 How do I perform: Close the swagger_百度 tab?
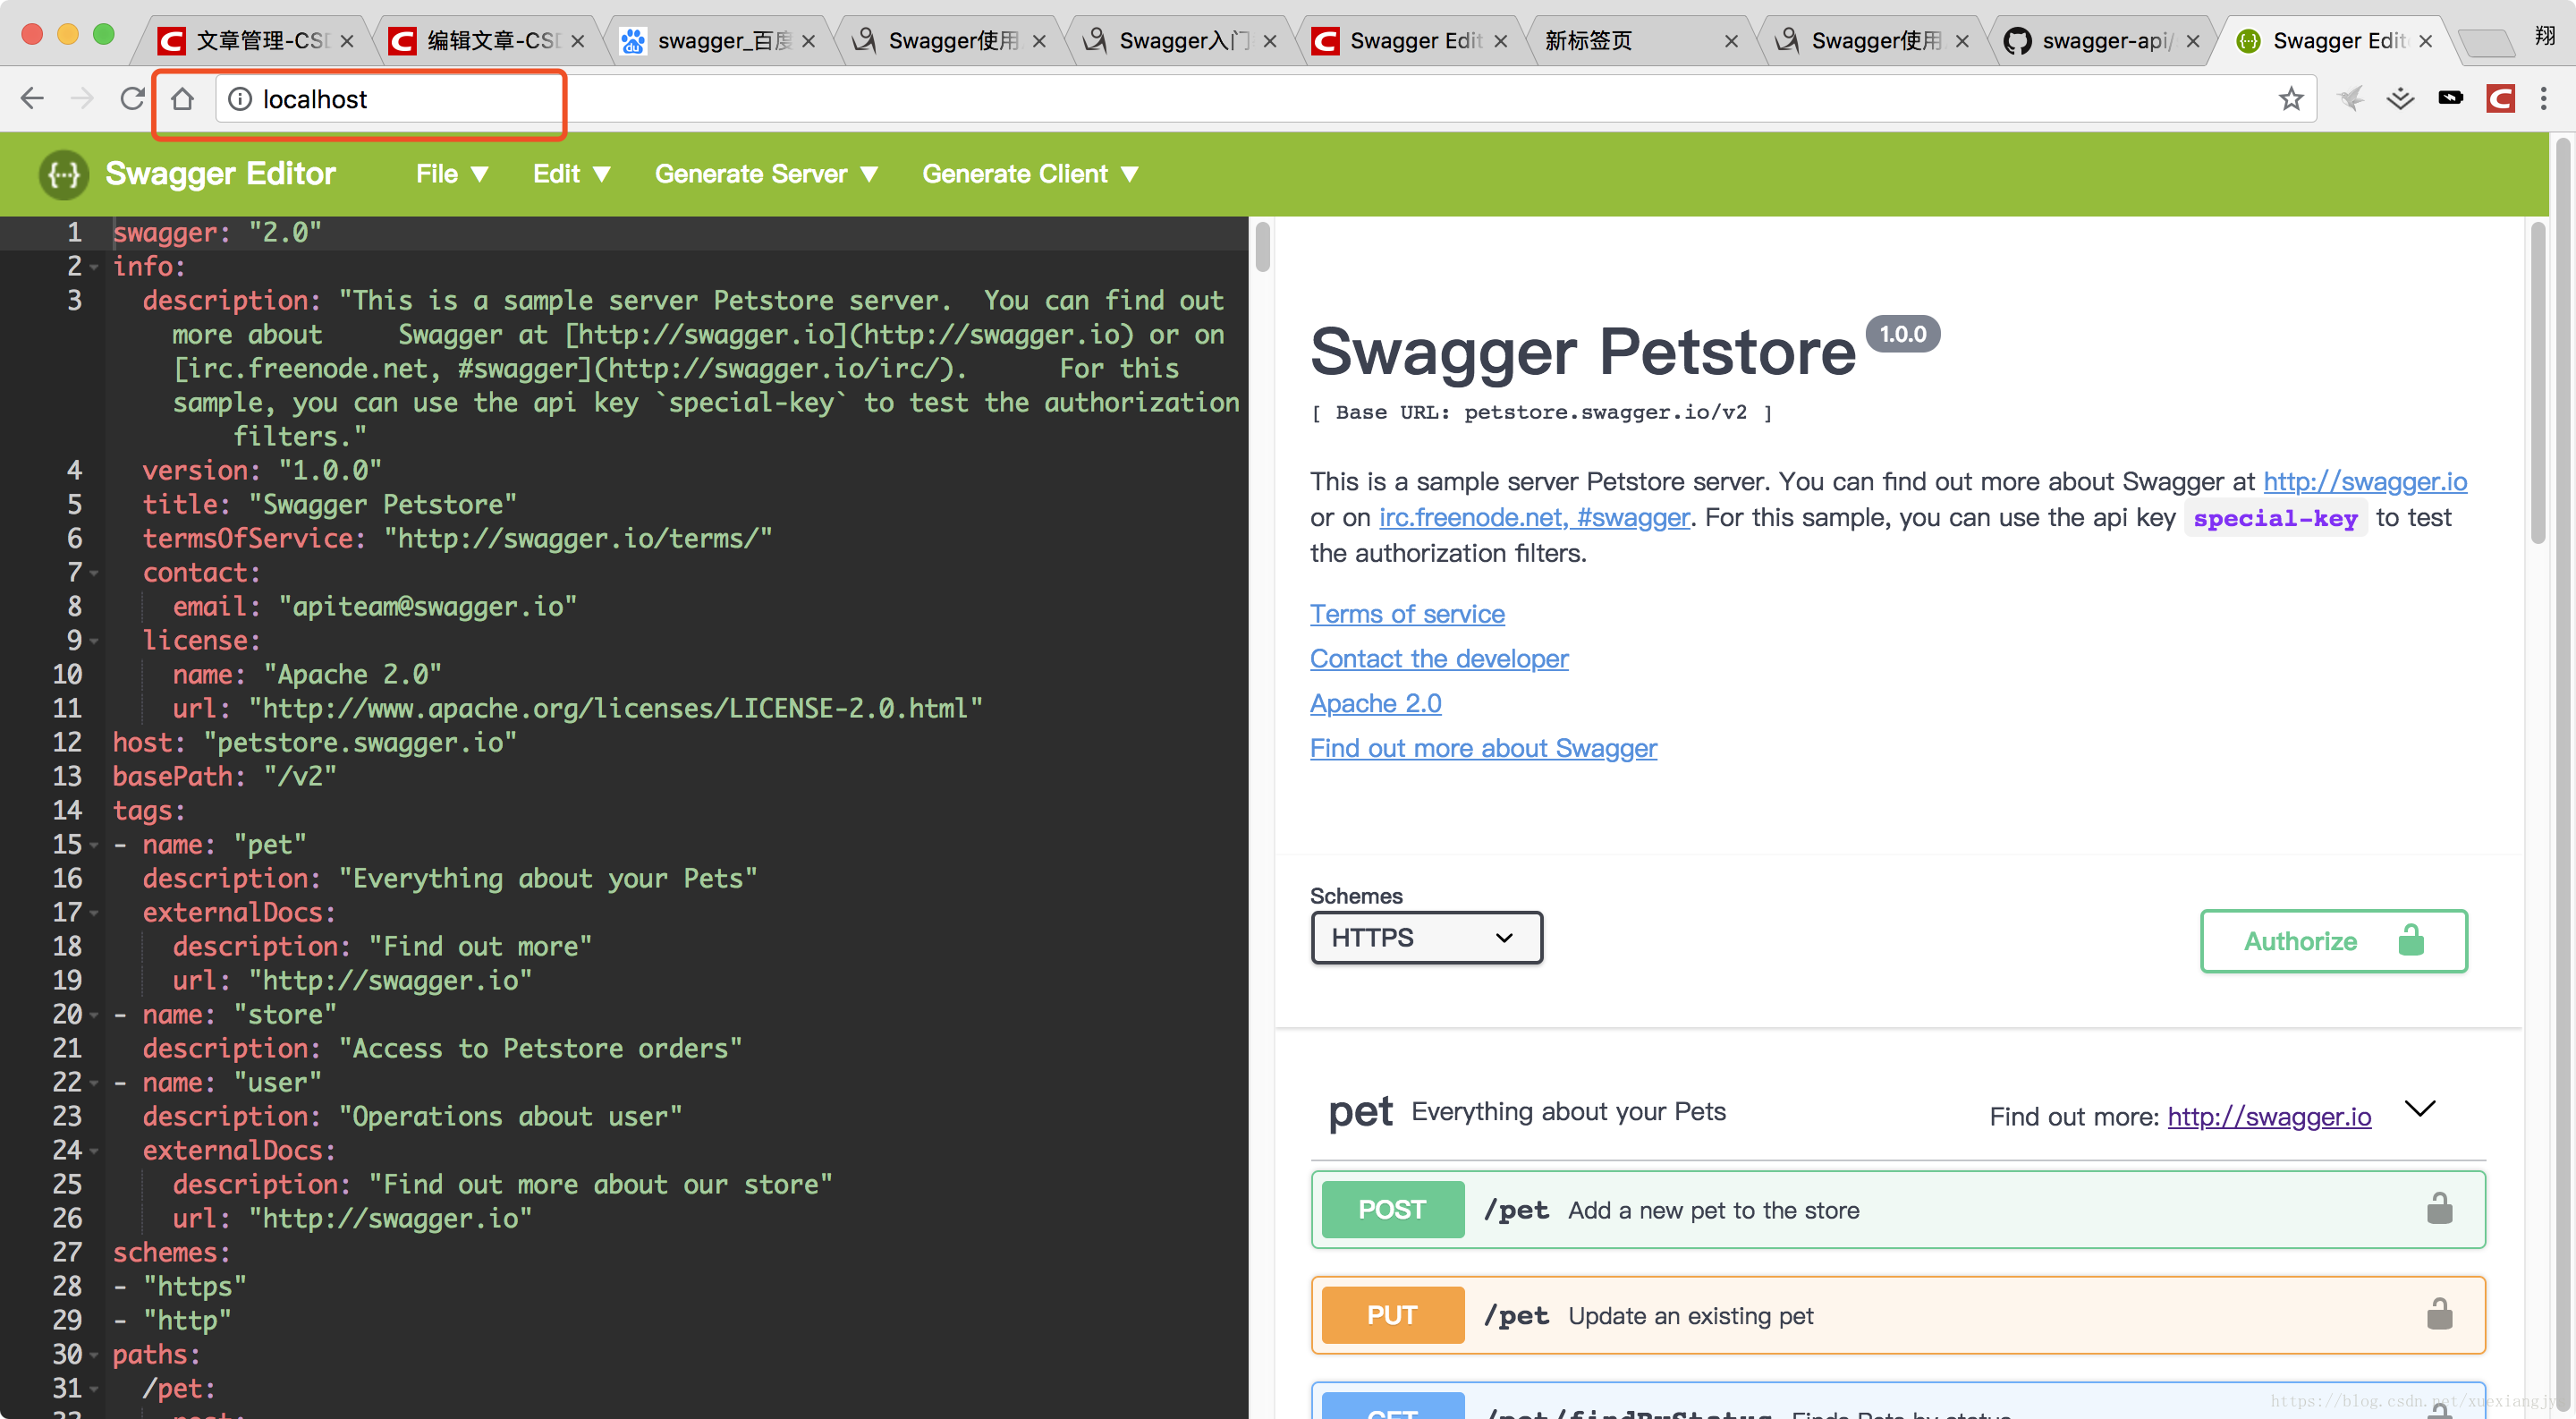pos(808,41)
